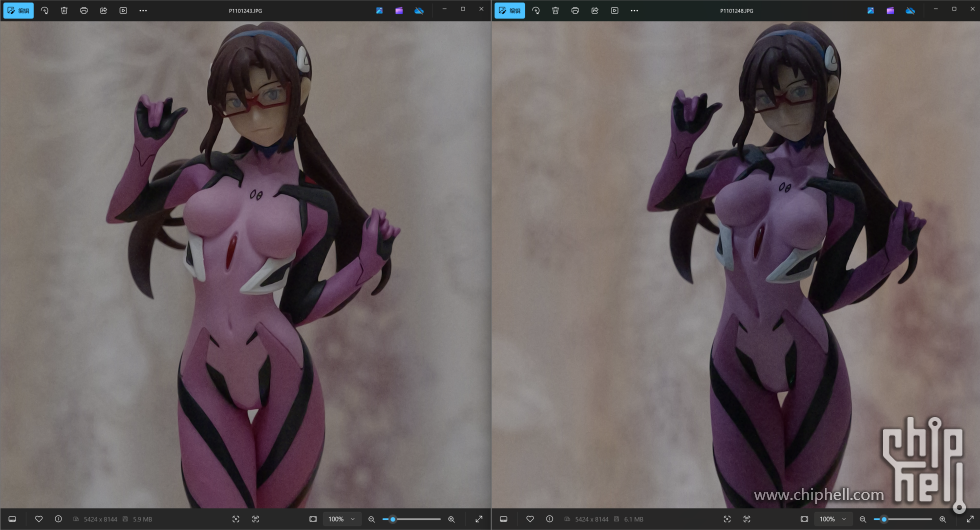Screen dimensions: 980x530
Task: Open the Clipchamp icon in the P1101248.JPG window
Action: point(890,11)
